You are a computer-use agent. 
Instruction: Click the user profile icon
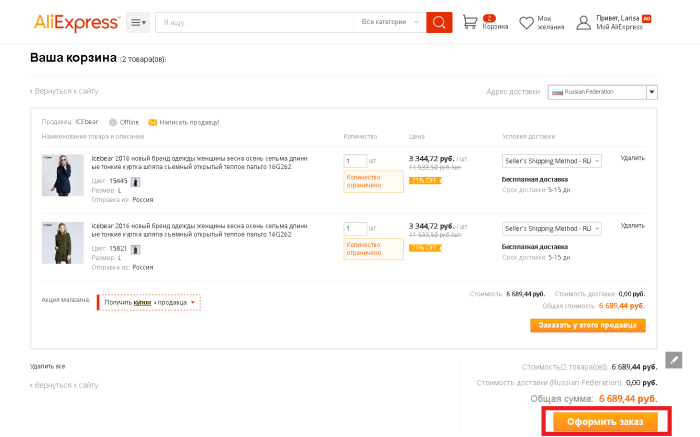tap(583, 22)
